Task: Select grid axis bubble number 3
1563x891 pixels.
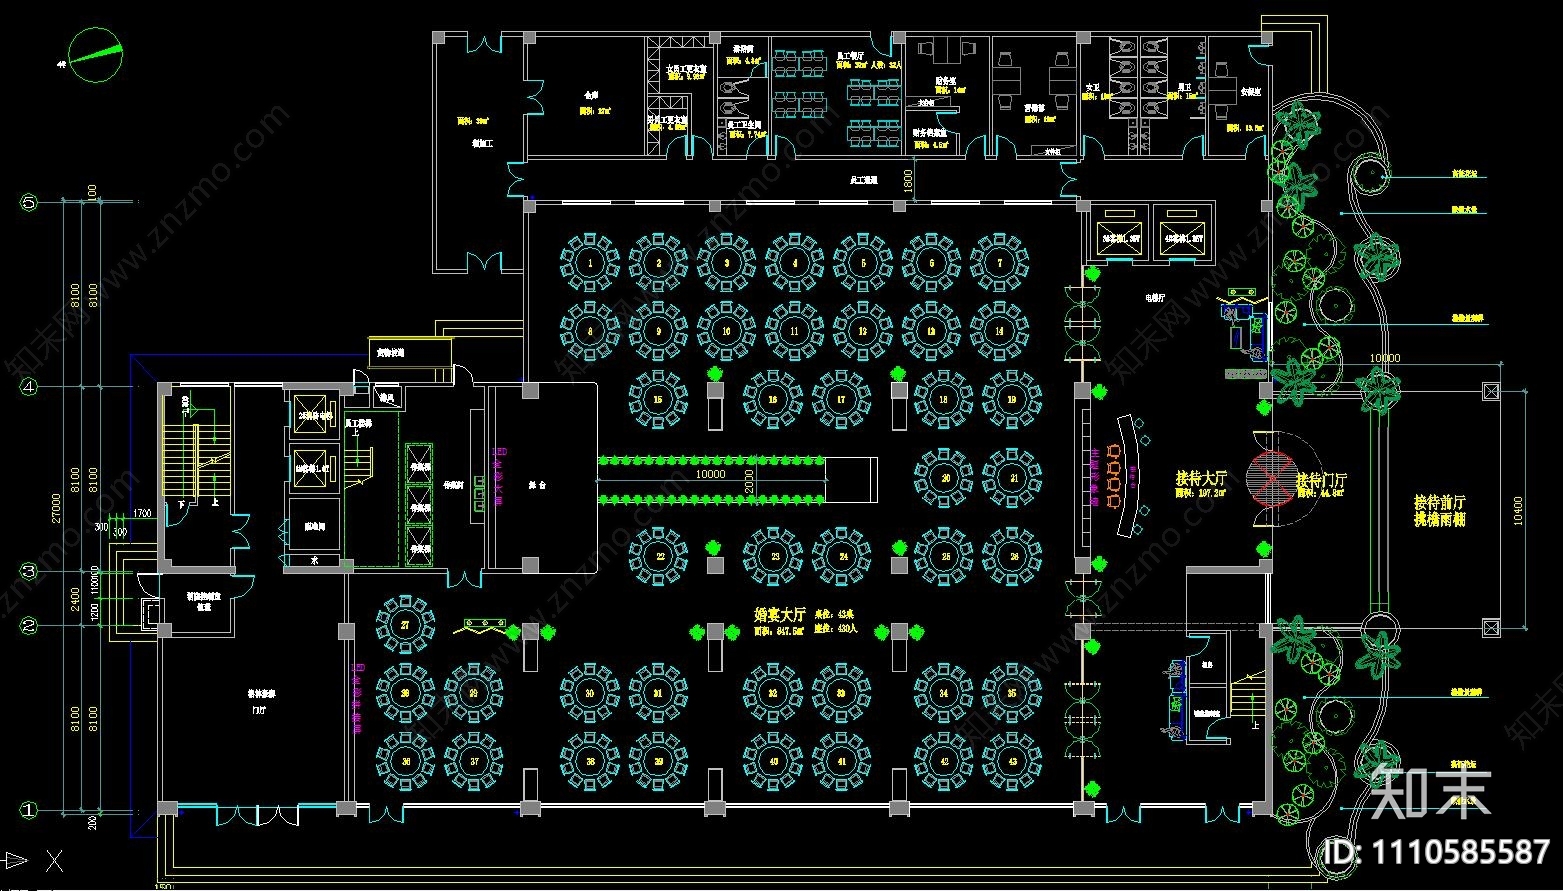Action: coord(29,572)
